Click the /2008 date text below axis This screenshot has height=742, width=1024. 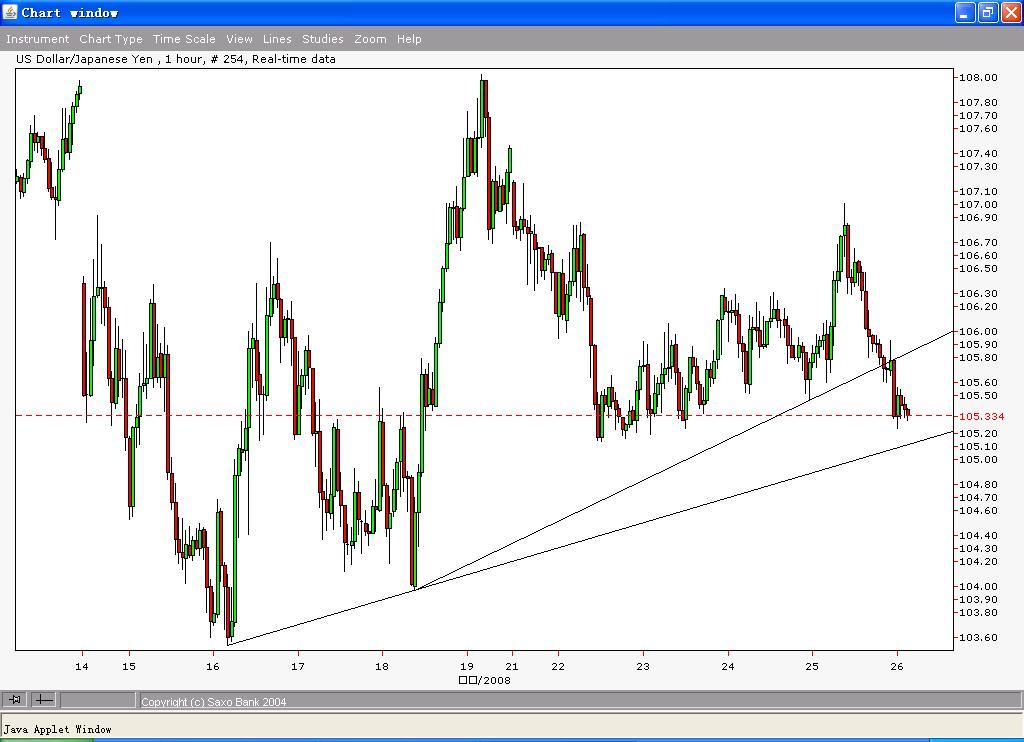(x=485, y=680)
